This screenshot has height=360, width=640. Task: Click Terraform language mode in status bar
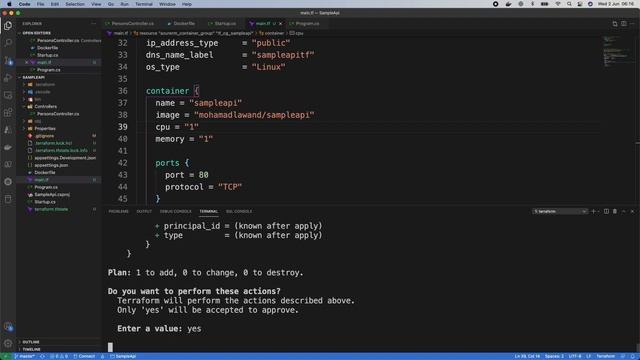(605, 356)
